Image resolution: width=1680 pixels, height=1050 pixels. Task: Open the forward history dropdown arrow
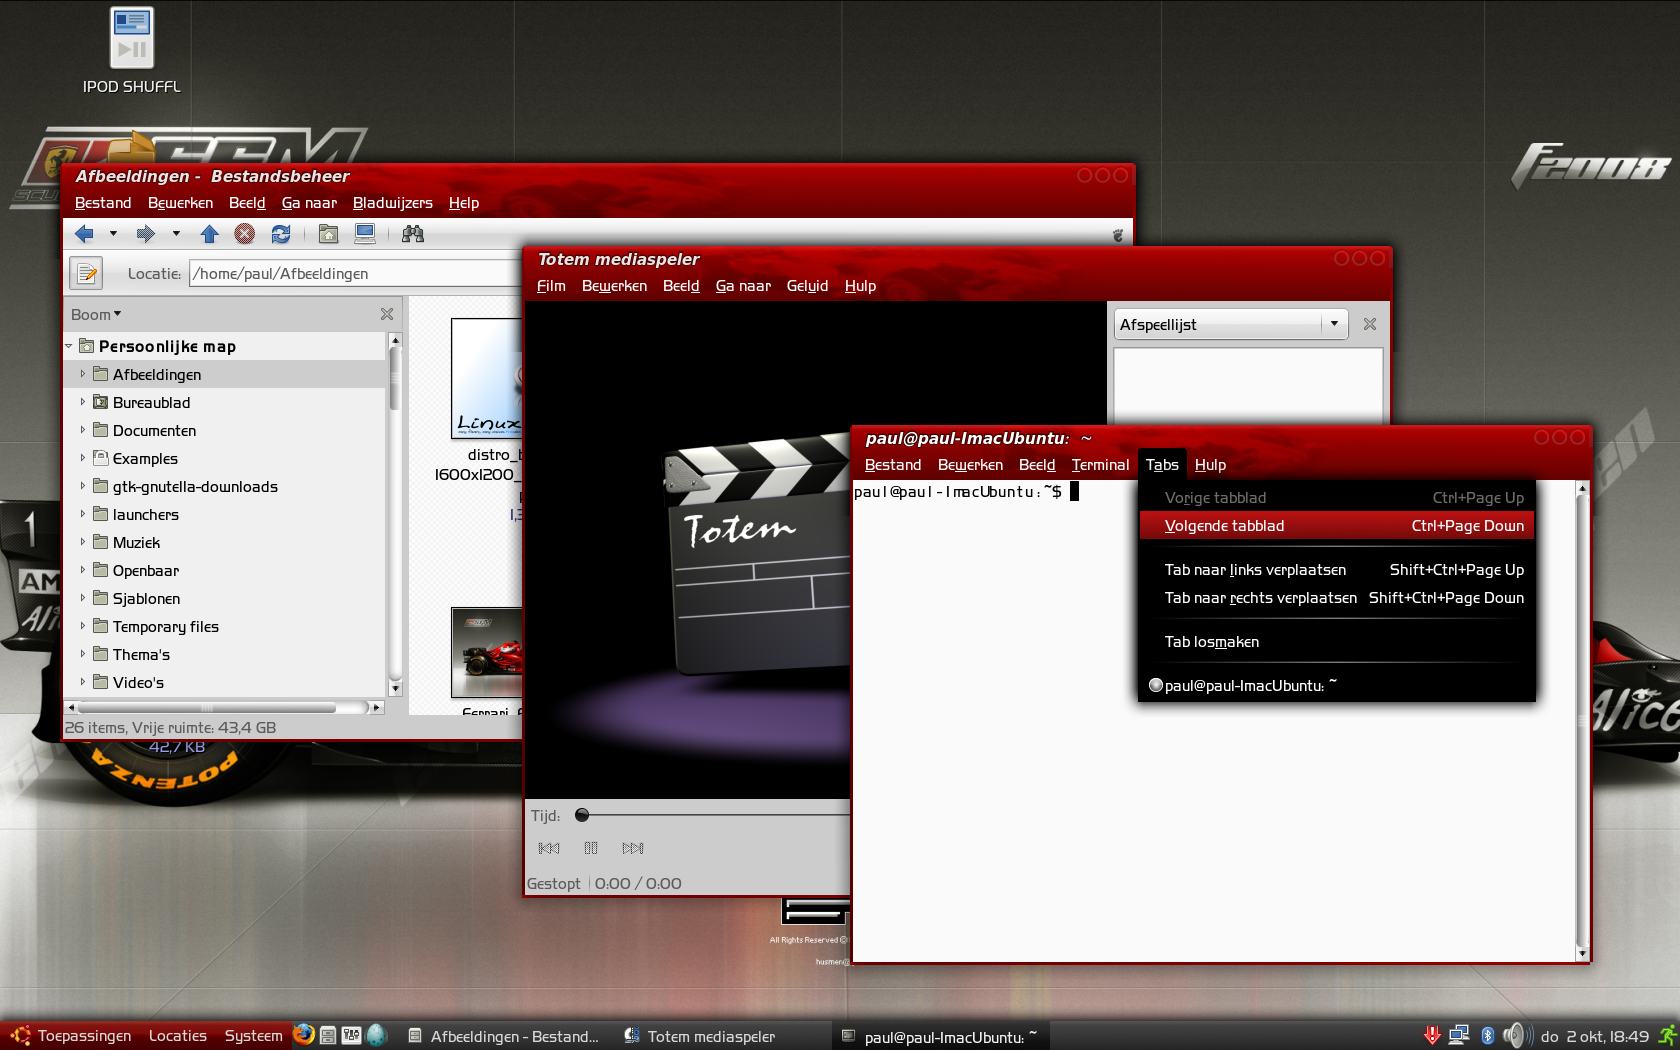coord(176,234)
